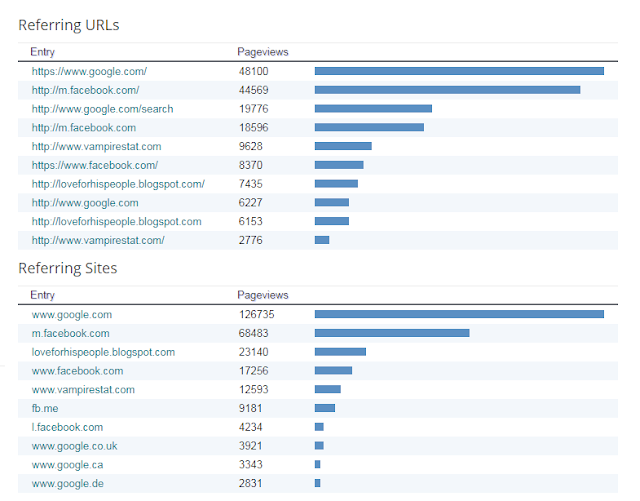The width and height of the screenshot is (640, 501).
Task: Click www.facebook.com referring site
Action: 78,371
